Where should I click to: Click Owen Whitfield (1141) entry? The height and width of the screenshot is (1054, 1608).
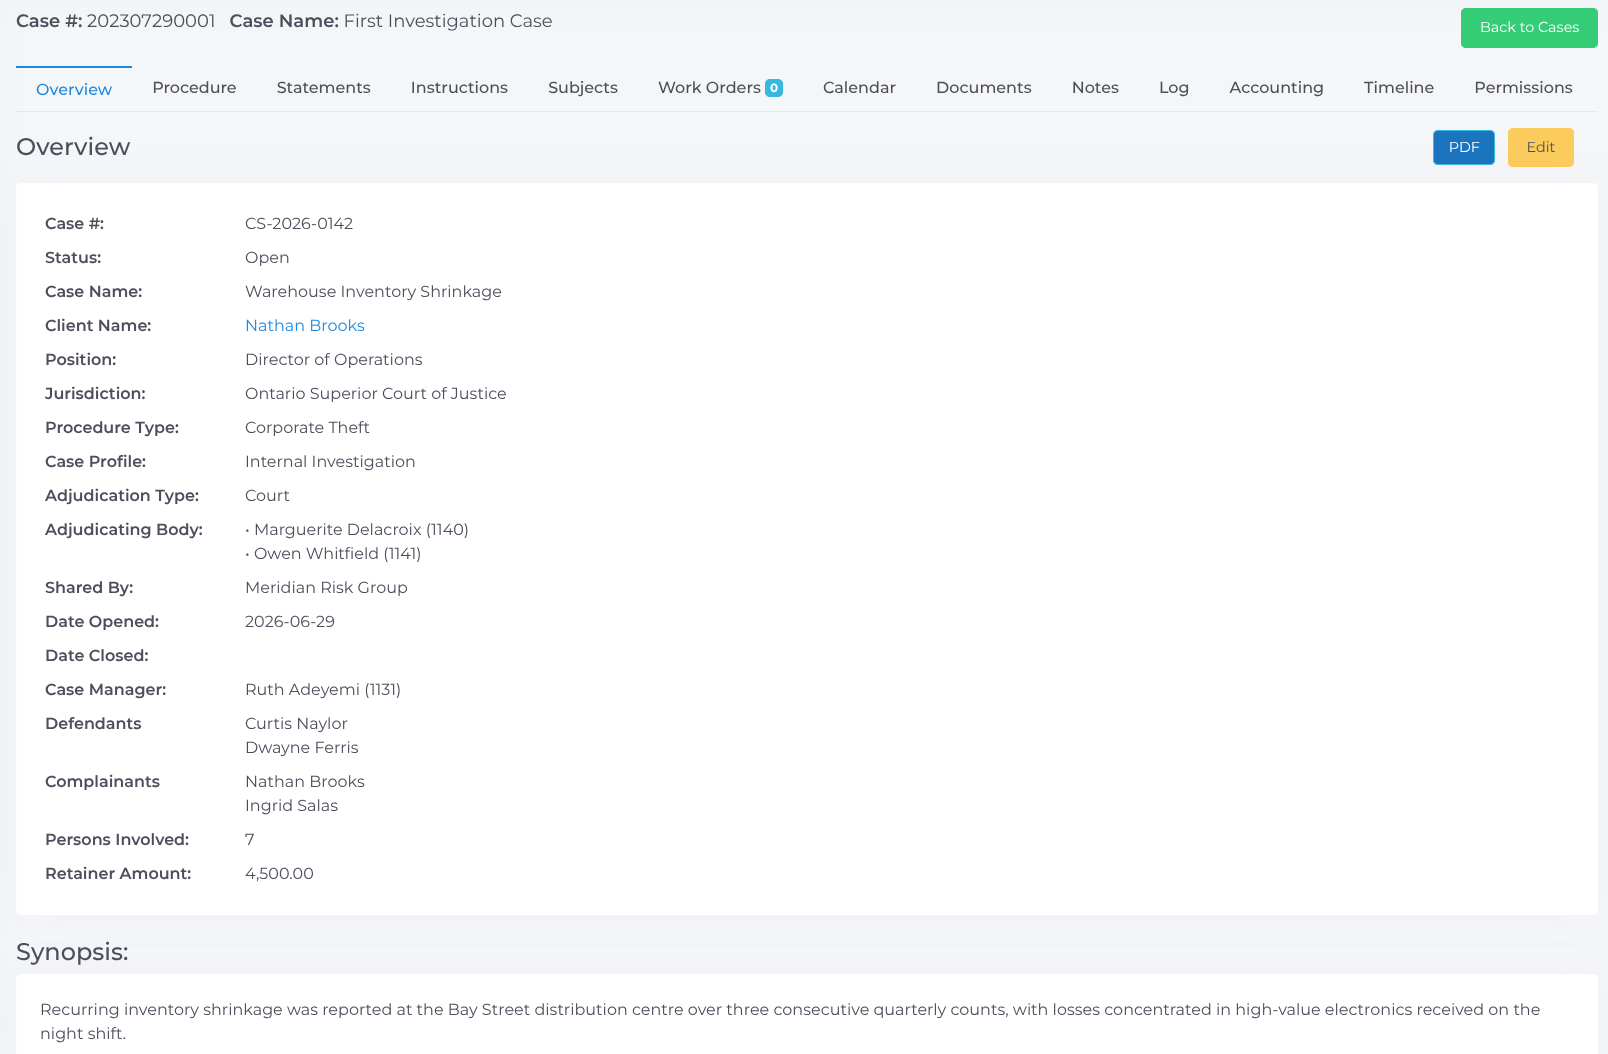[x=337, y=554]
